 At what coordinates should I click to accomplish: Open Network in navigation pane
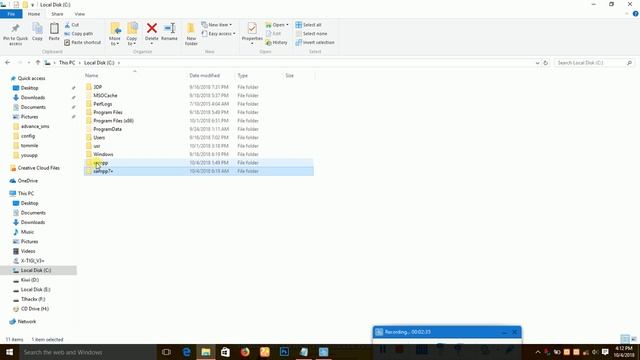(27, 322)
